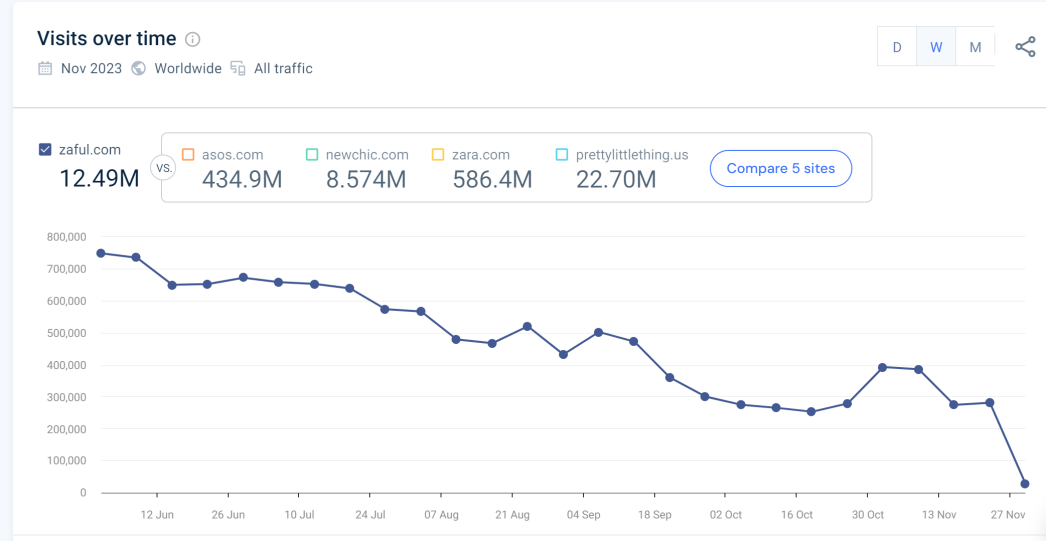Toggle the prettylittlething.us checkbox

click(562, 155)
